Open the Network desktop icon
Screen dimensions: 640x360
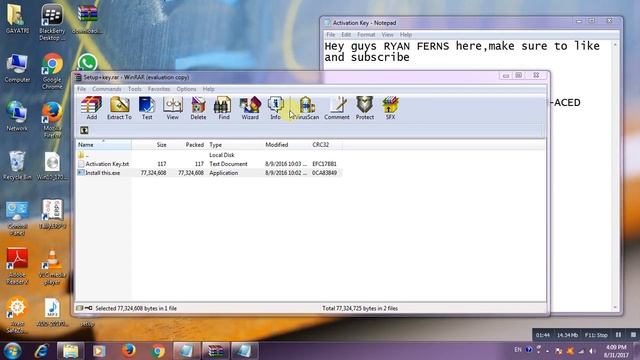tap(17, 116)
